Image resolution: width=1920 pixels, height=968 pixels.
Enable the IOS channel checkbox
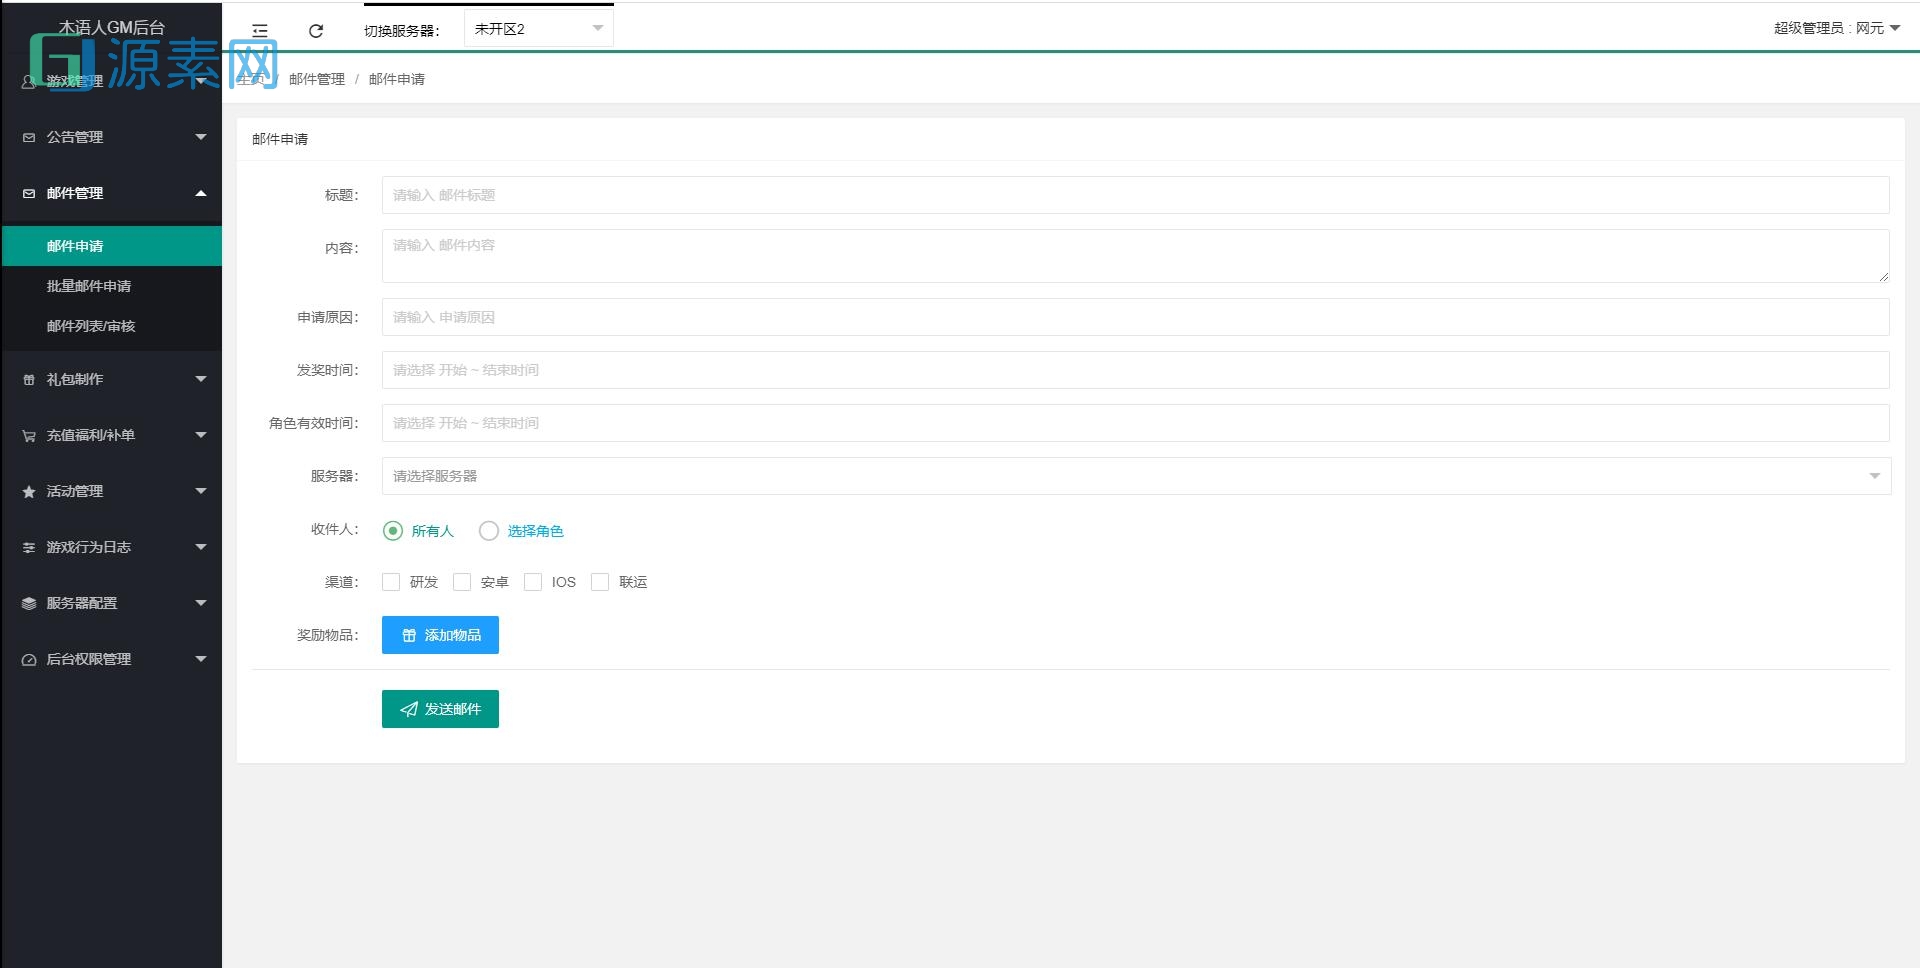coord(533,582)
